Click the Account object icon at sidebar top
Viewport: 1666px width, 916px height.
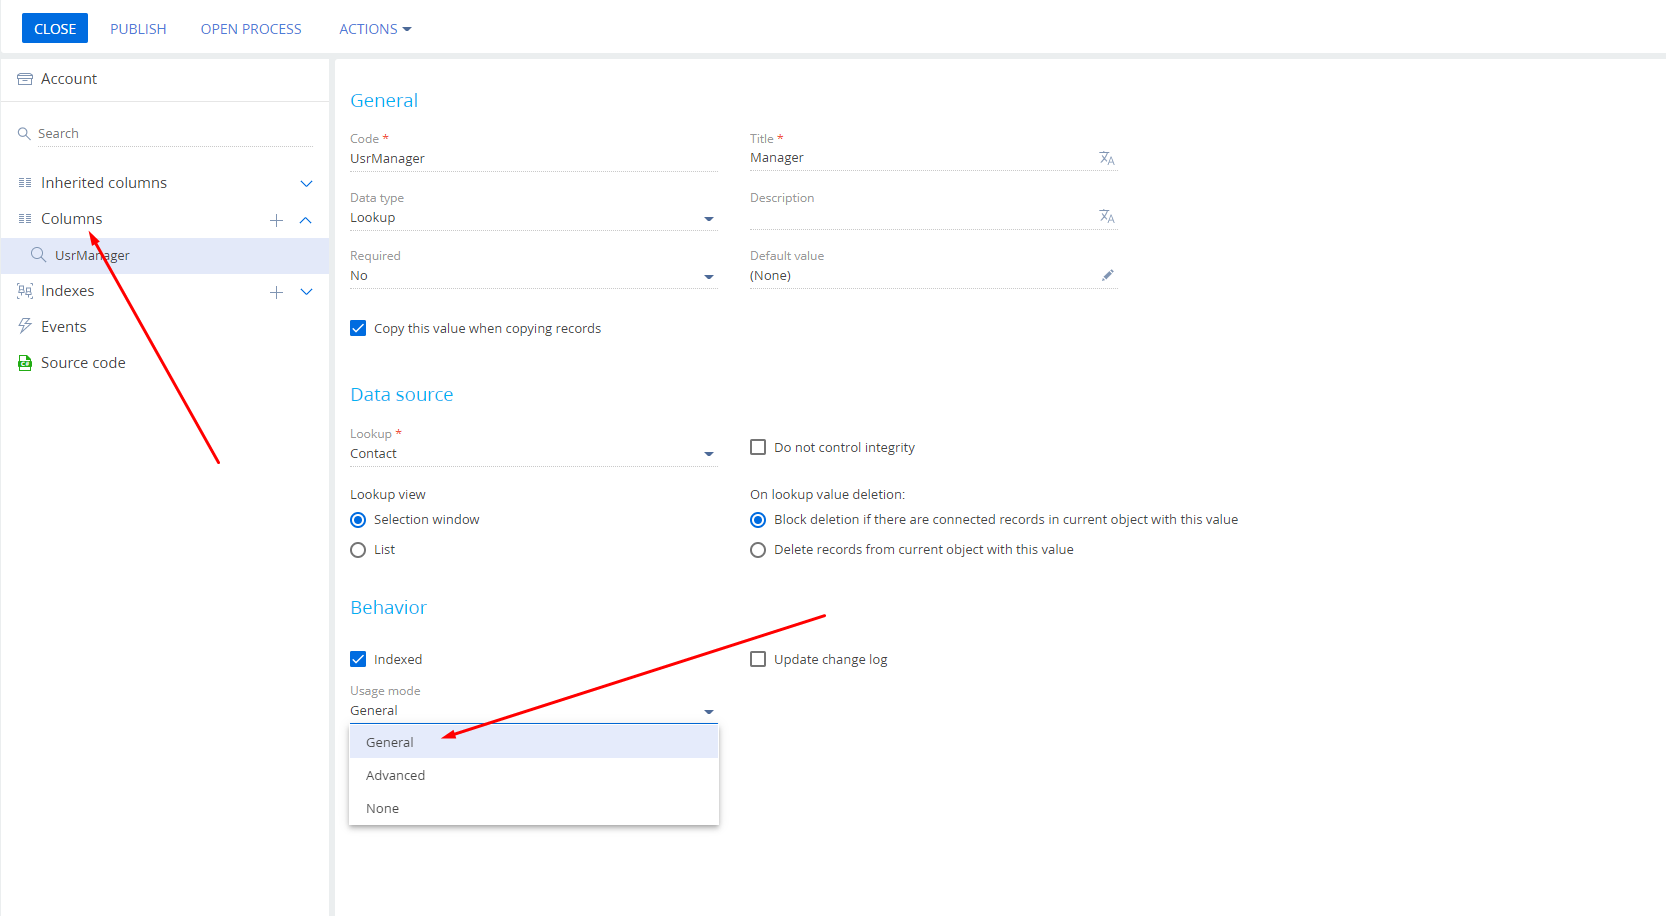point(24,78)
